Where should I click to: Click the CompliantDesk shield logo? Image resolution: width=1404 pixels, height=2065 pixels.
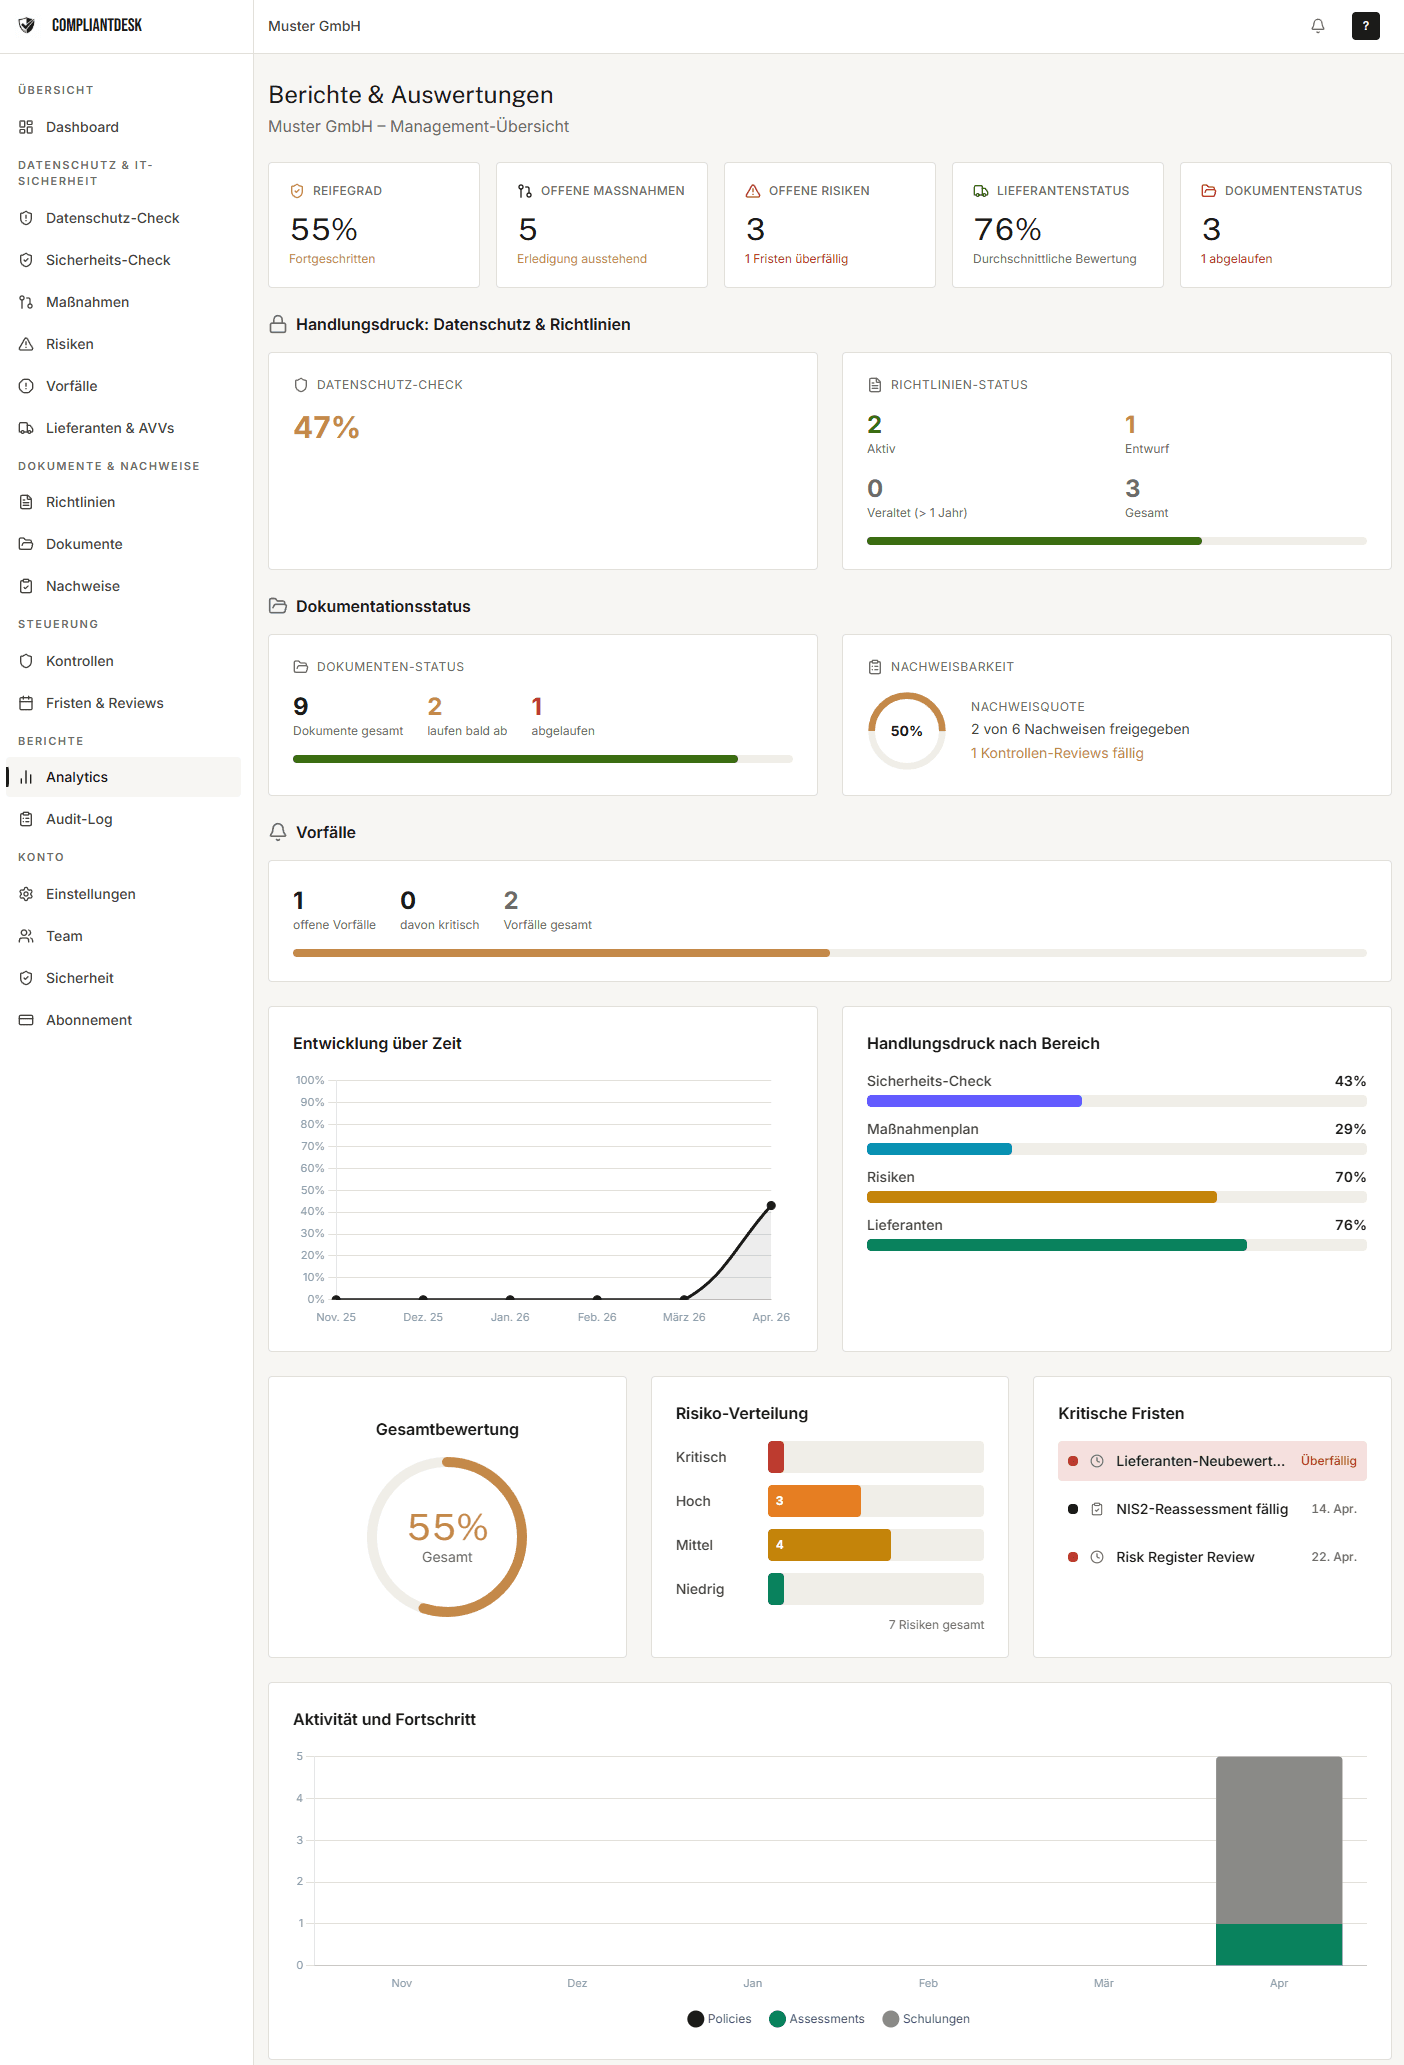click(27, 25)
